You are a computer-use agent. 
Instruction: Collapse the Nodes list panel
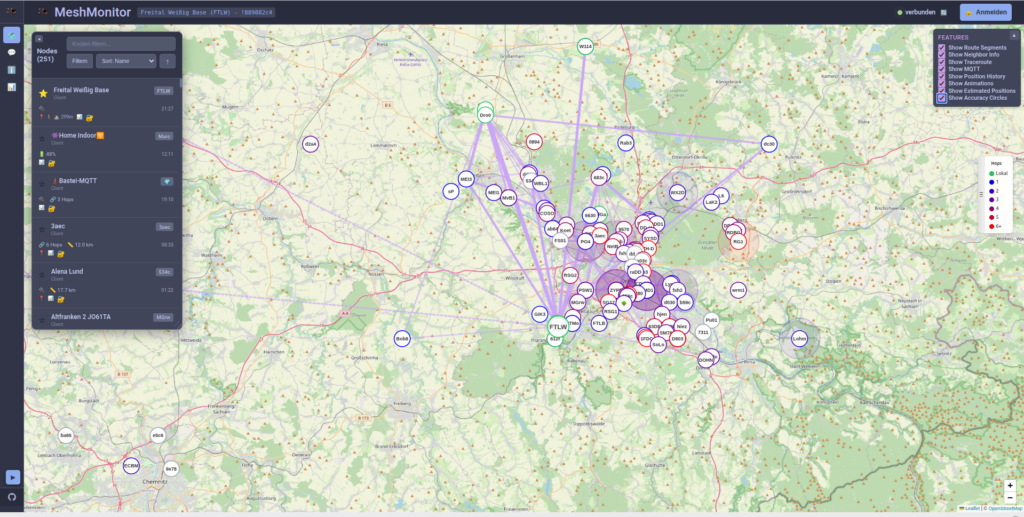coord(39,39)
